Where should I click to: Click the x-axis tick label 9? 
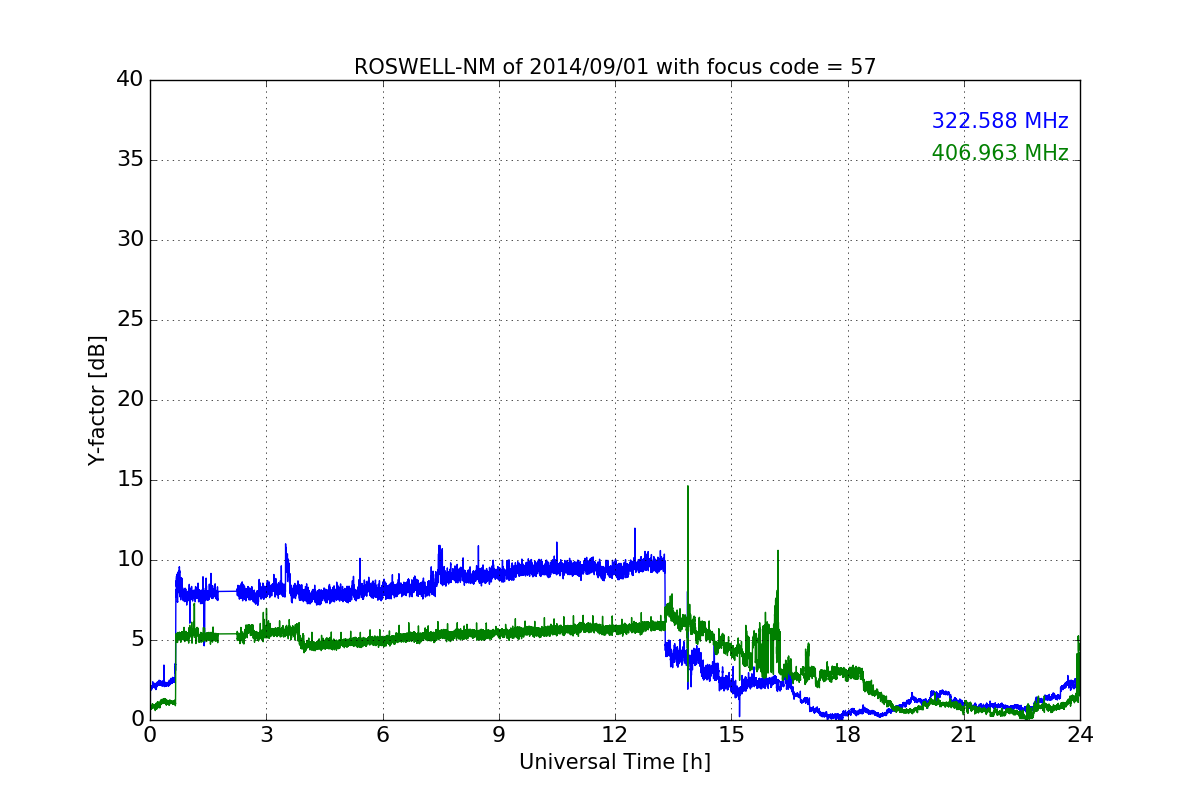pos(499,735)
